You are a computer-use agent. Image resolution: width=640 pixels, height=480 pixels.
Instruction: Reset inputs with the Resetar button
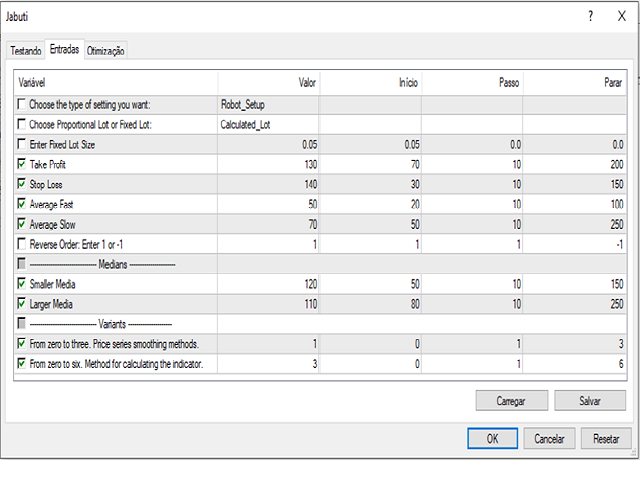(606, 438)
